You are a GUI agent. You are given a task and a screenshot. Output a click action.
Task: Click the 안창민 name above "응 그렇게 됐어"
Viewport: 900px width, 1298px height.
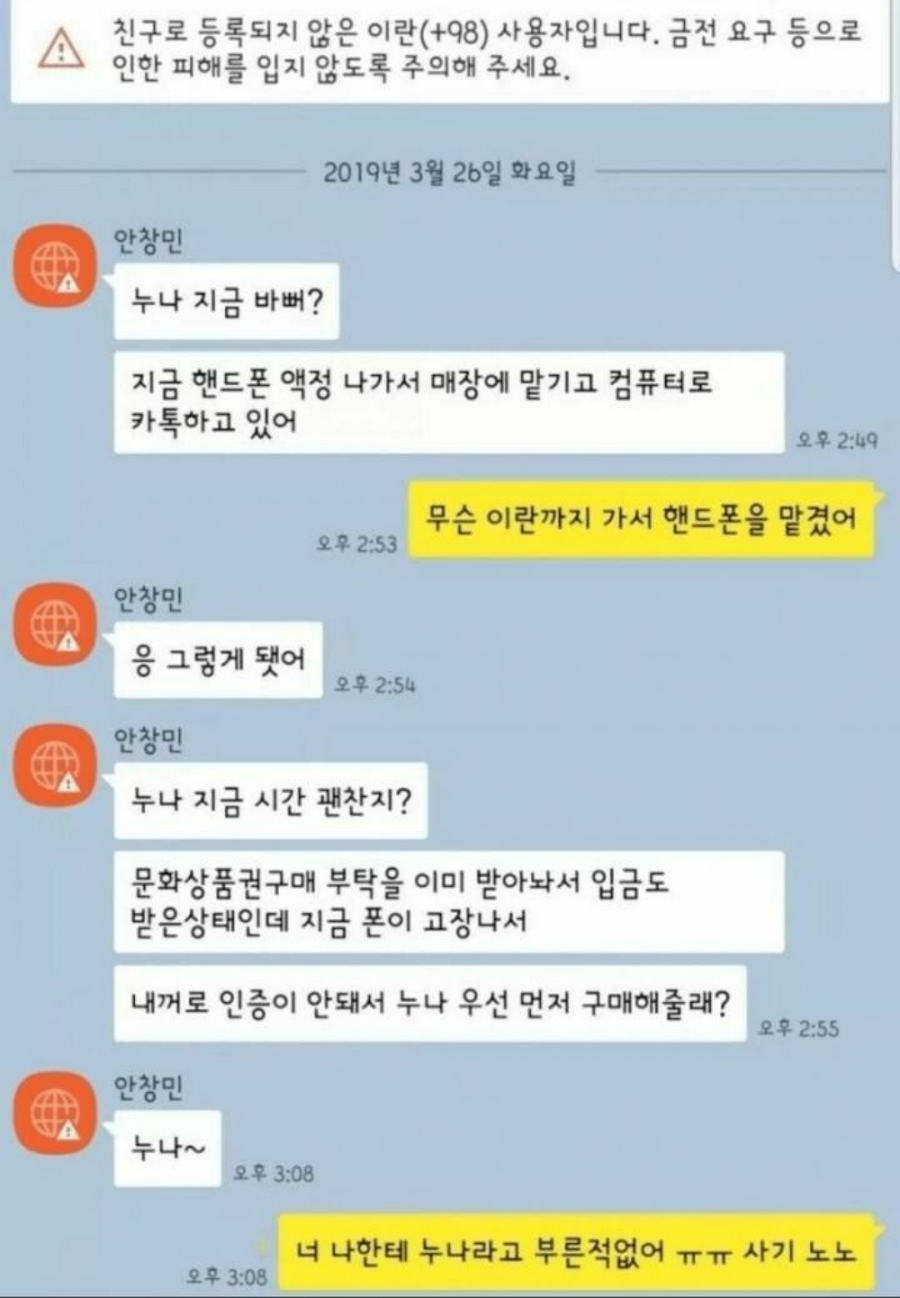149,600
